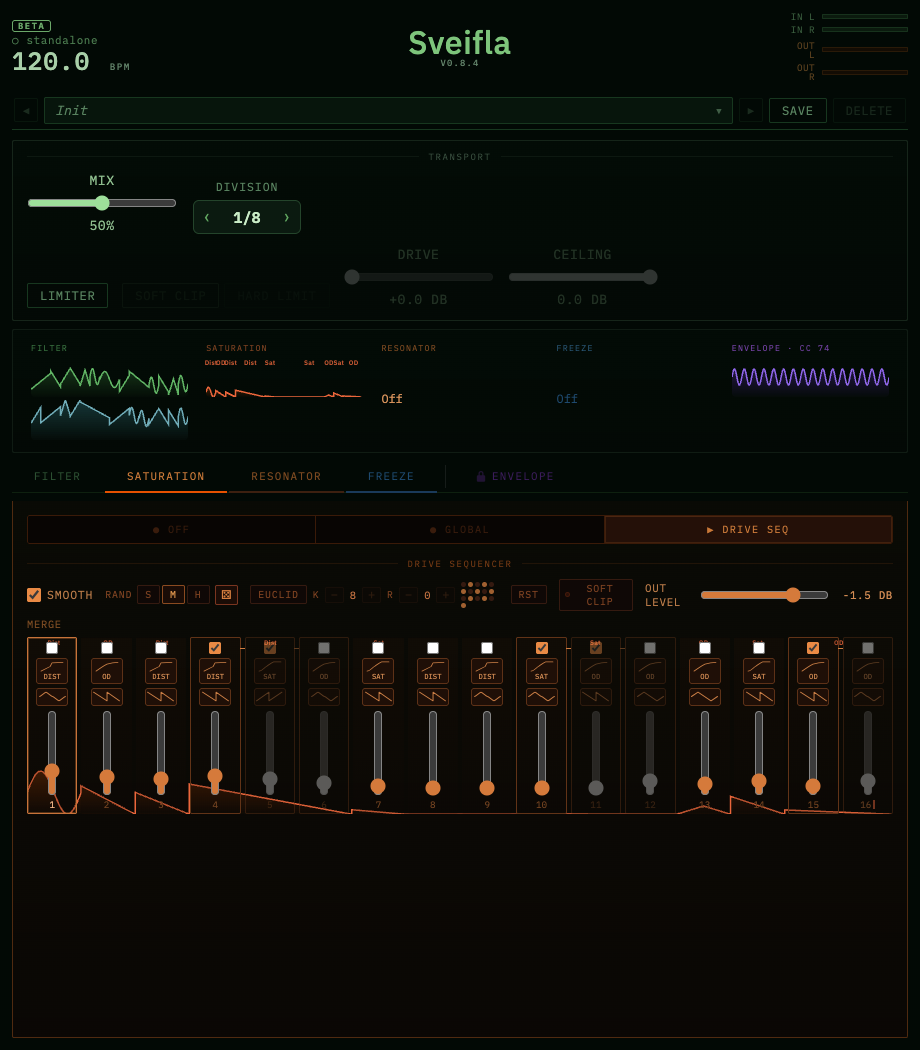The image size is (920, 1050).
Task: Click the LIMITER button
Action: 67,295
